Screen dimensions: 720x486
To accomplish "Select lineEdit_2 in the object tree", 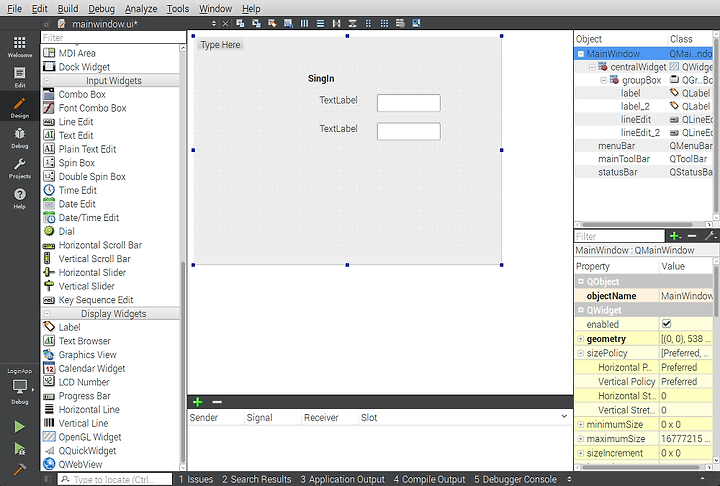I will click(640, 133).
